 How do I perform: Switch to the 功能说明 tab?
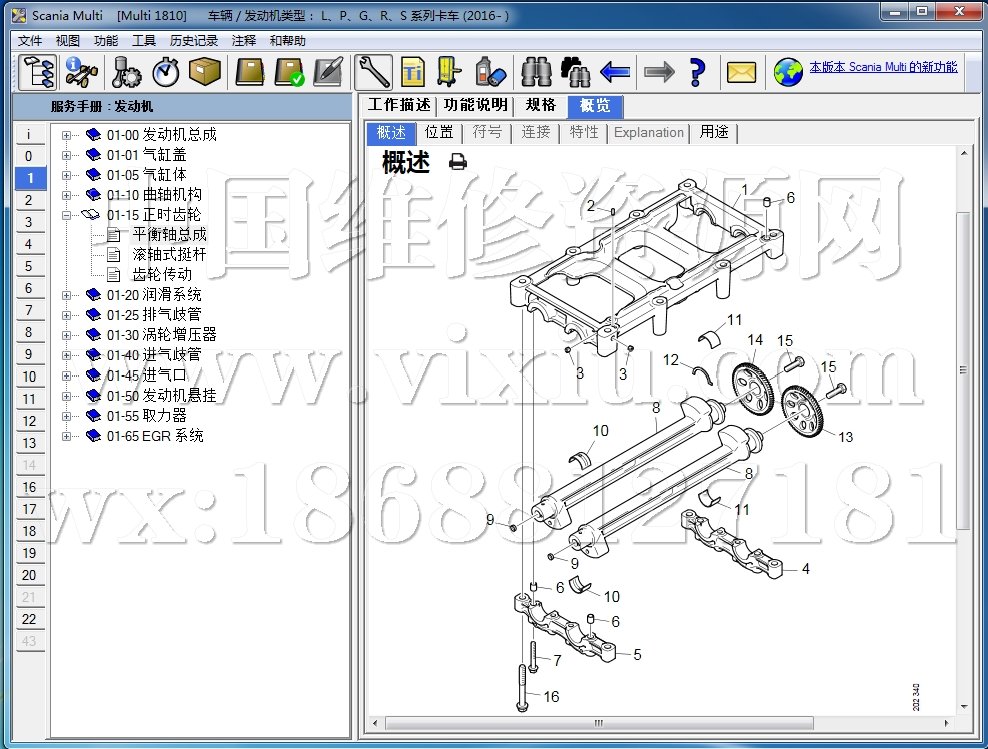pos(476,105)
